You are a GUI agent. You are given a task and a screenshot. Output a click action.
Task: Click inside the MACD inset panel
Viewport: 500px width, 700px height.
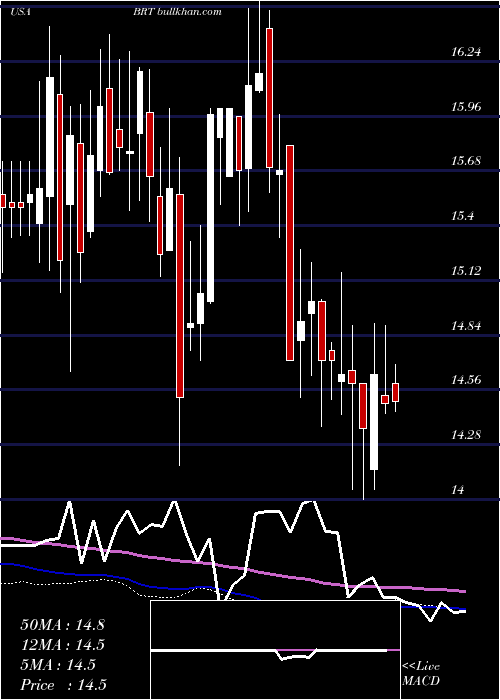(275, 650)
